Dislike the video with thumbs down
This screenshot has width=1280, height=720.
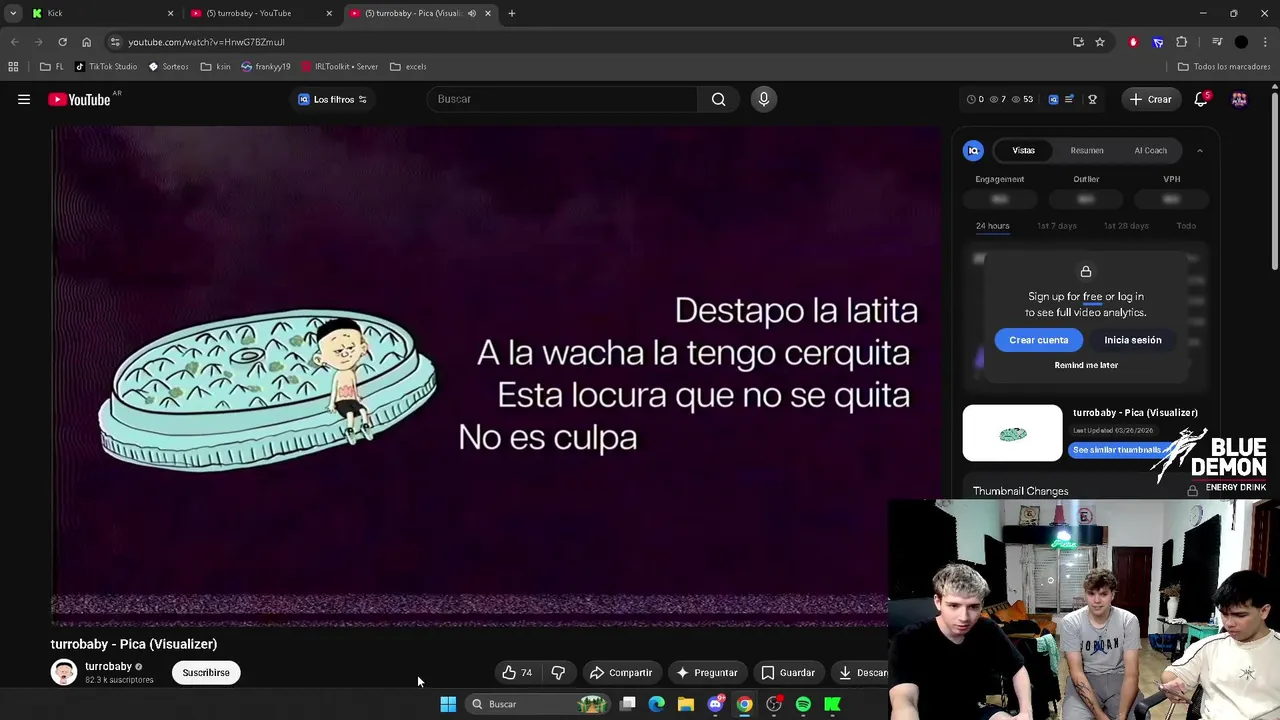(558, 673)
